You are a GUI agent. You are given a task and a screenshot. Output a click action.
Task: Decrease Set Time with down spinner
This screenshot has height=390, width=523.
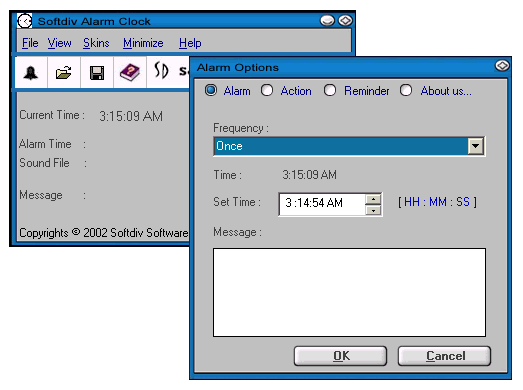373,210
